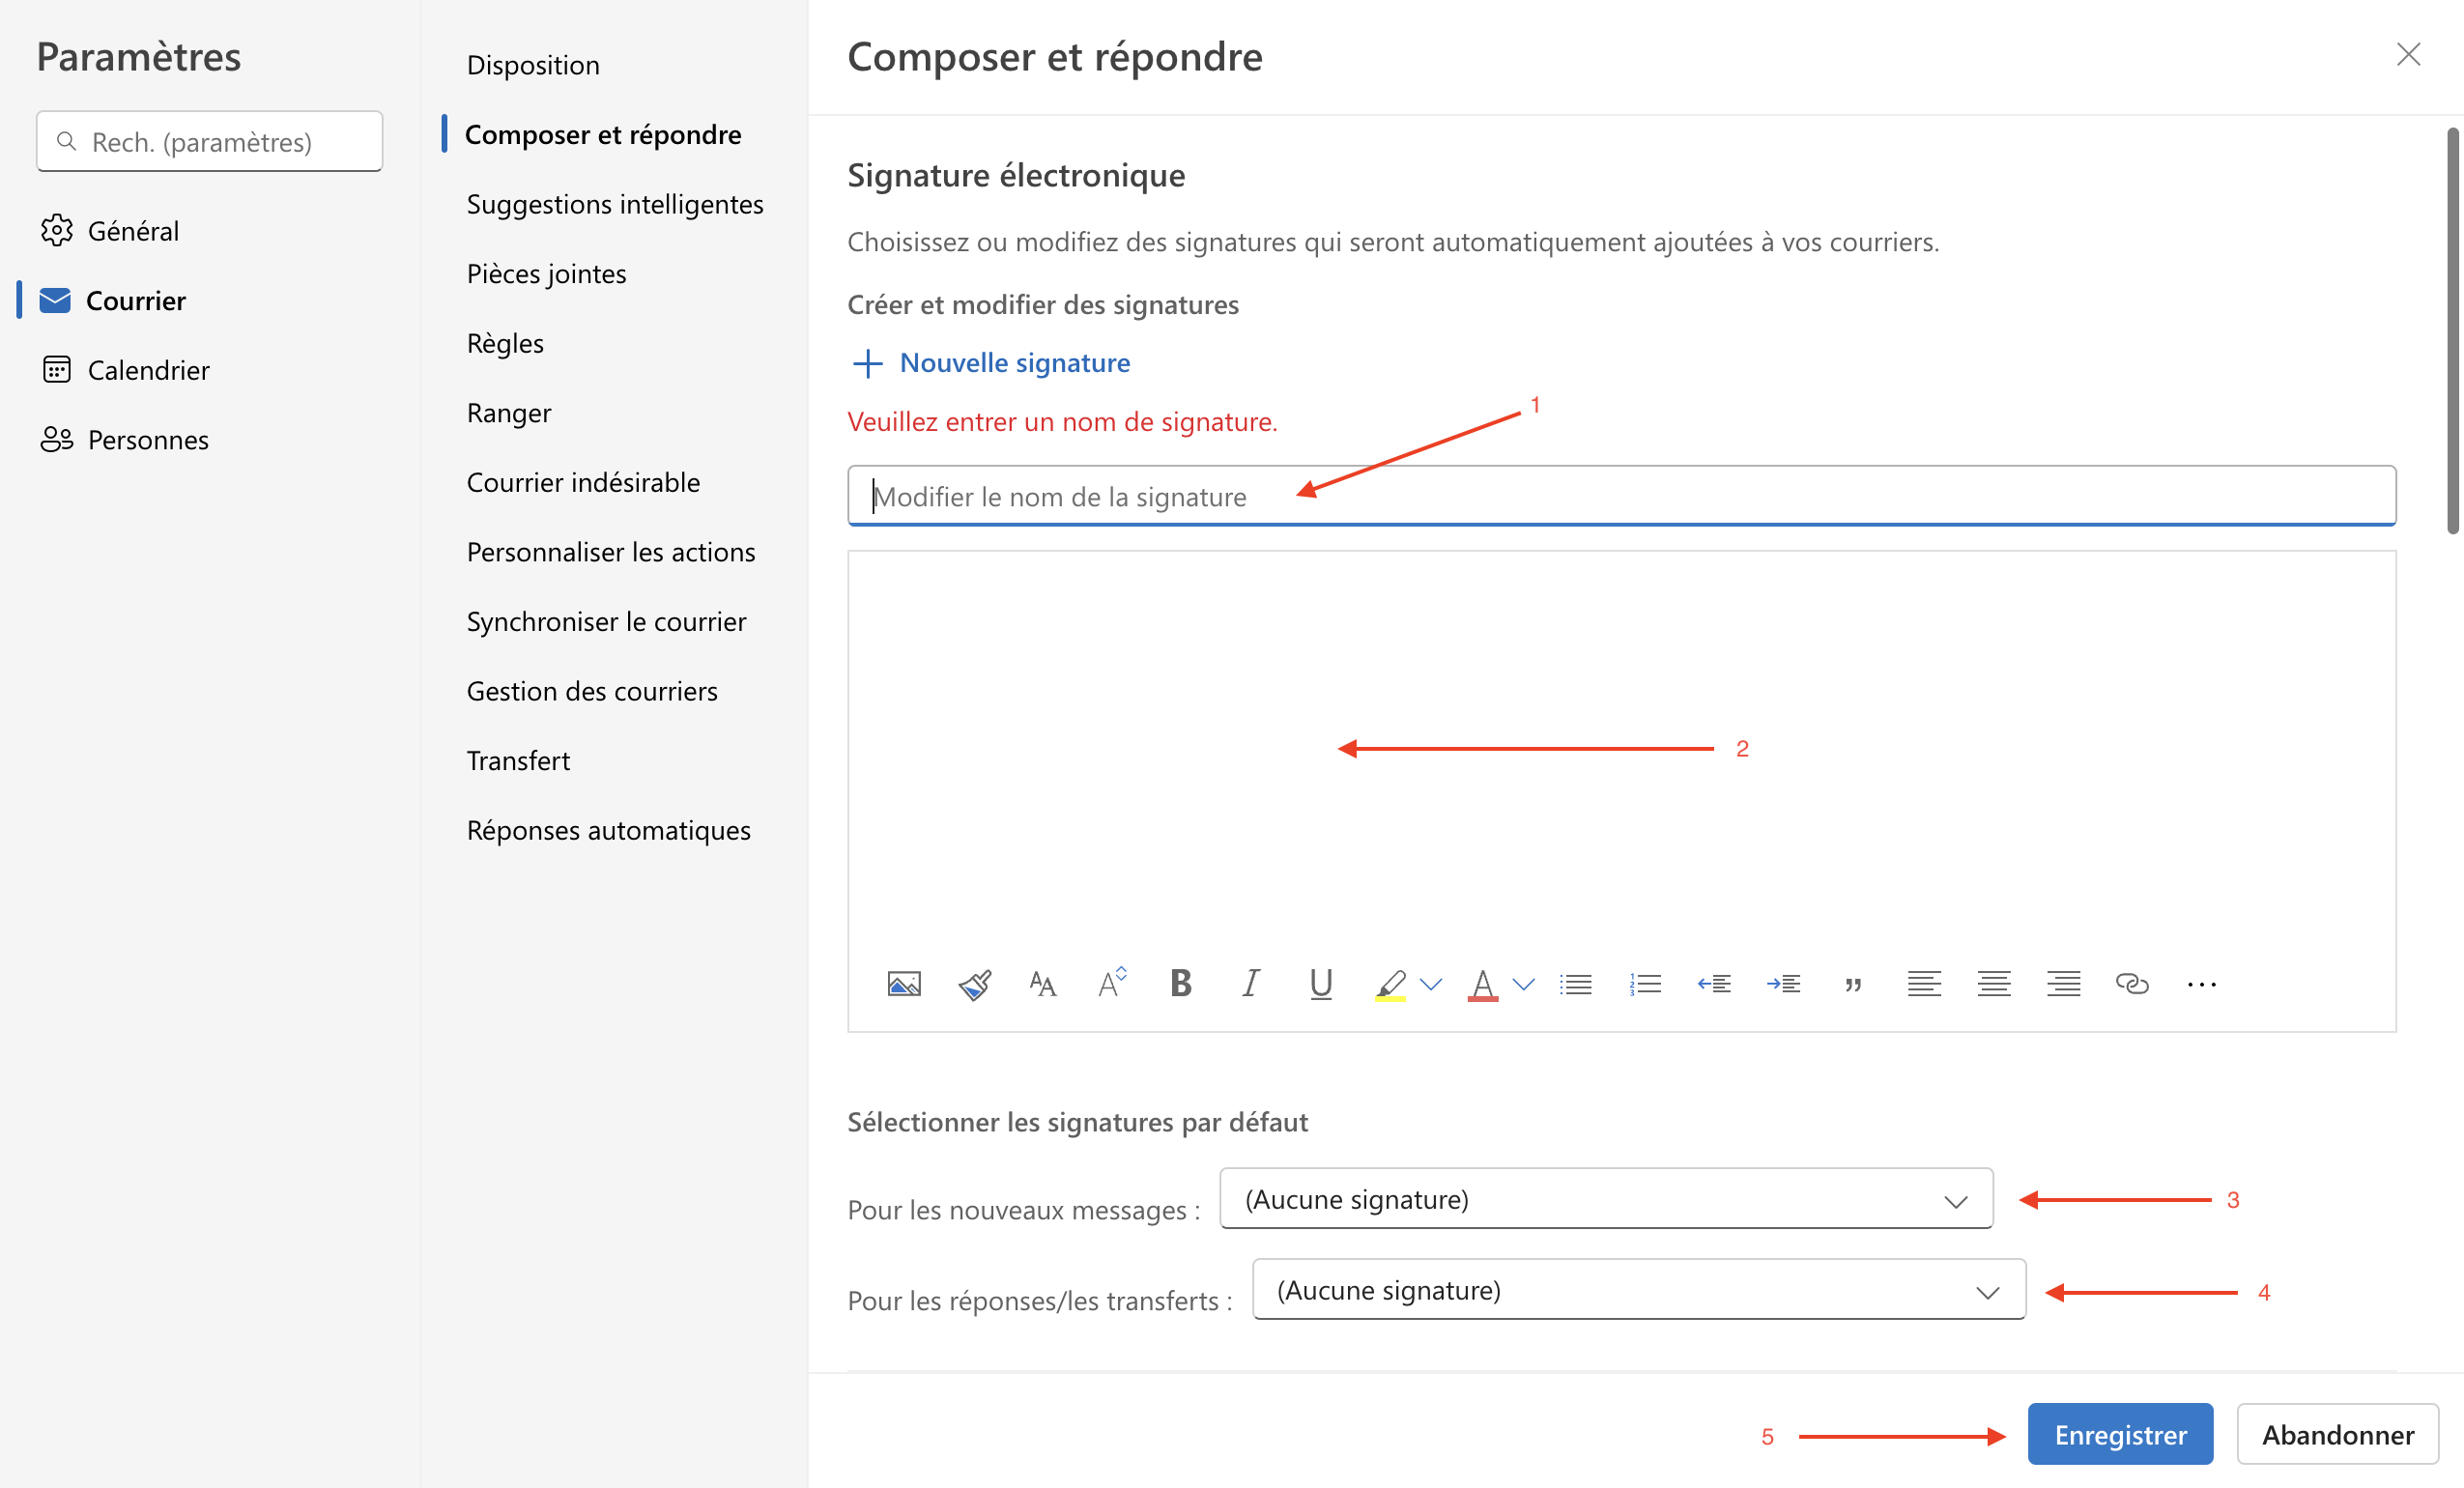Click the signature name input field
The width and height of the screenshot is (2464, 1488).
point(1620,496)
